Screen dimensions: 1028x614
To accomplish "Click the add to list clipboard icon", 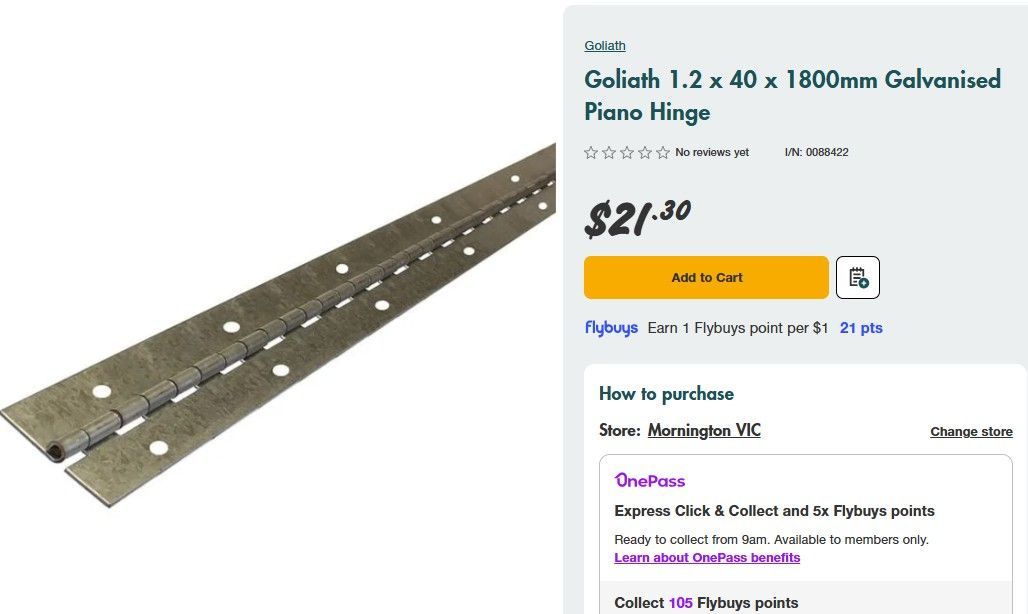I will tap(858, 278).
